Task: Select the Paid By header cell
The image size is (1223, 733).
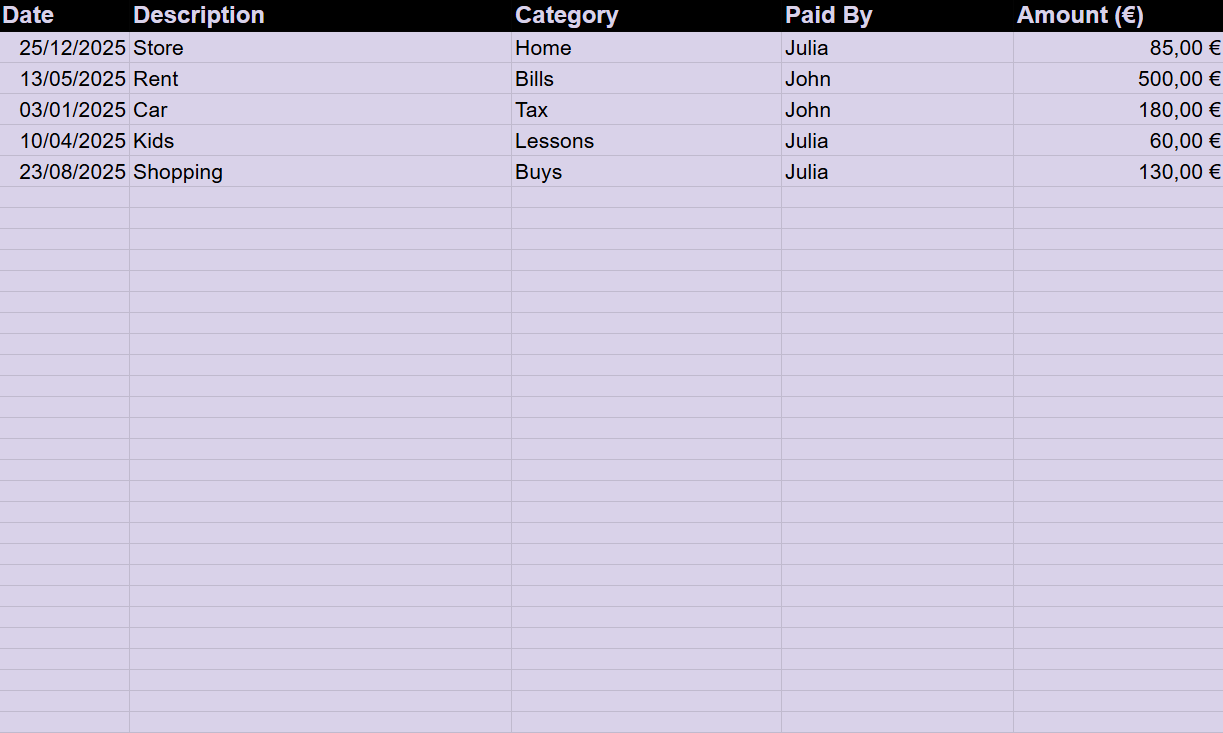Action: pyautogui.click(x=828, y=15)
